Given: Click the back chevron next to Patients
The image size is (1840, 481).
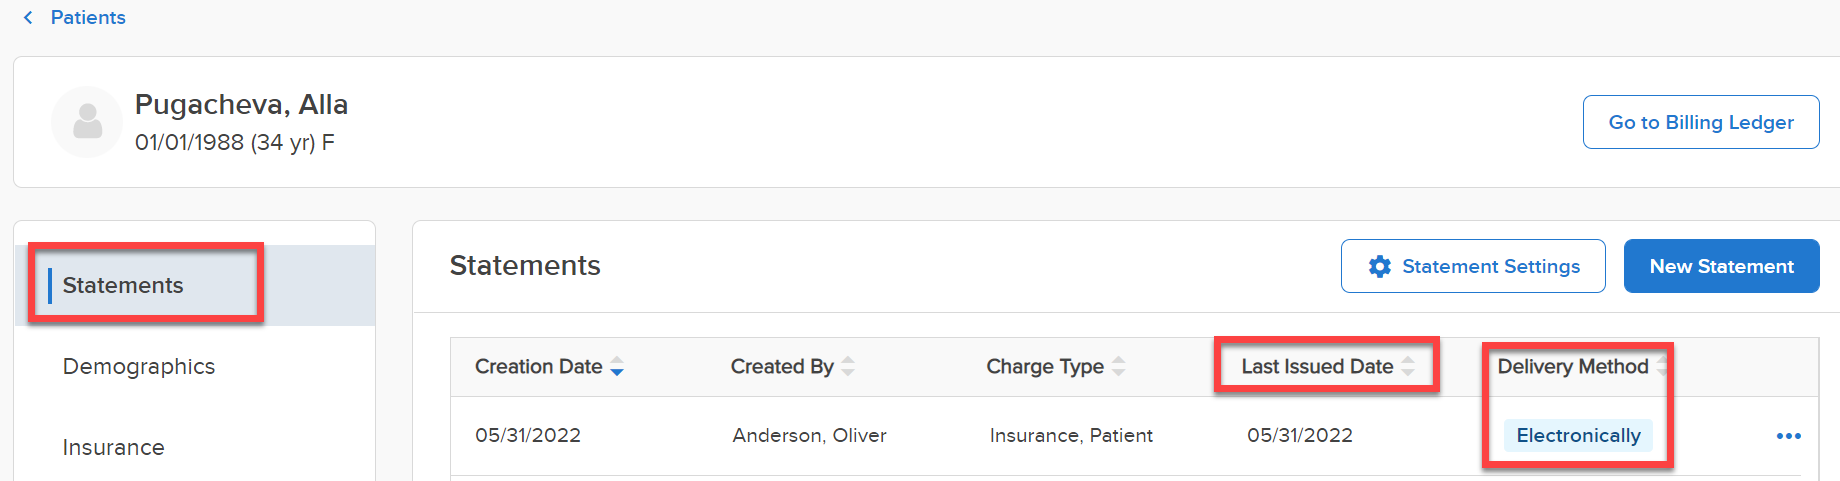Looking at the screenshot, I should pyautogui.click(x=28, y=17).
